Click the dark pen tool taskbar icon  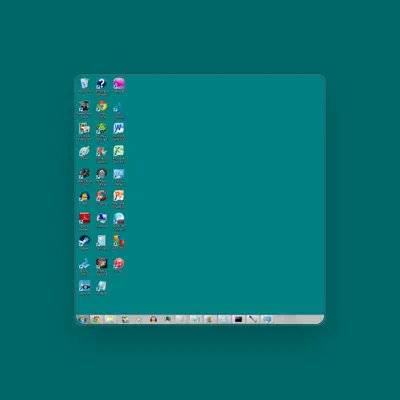(x=253, y=319)
